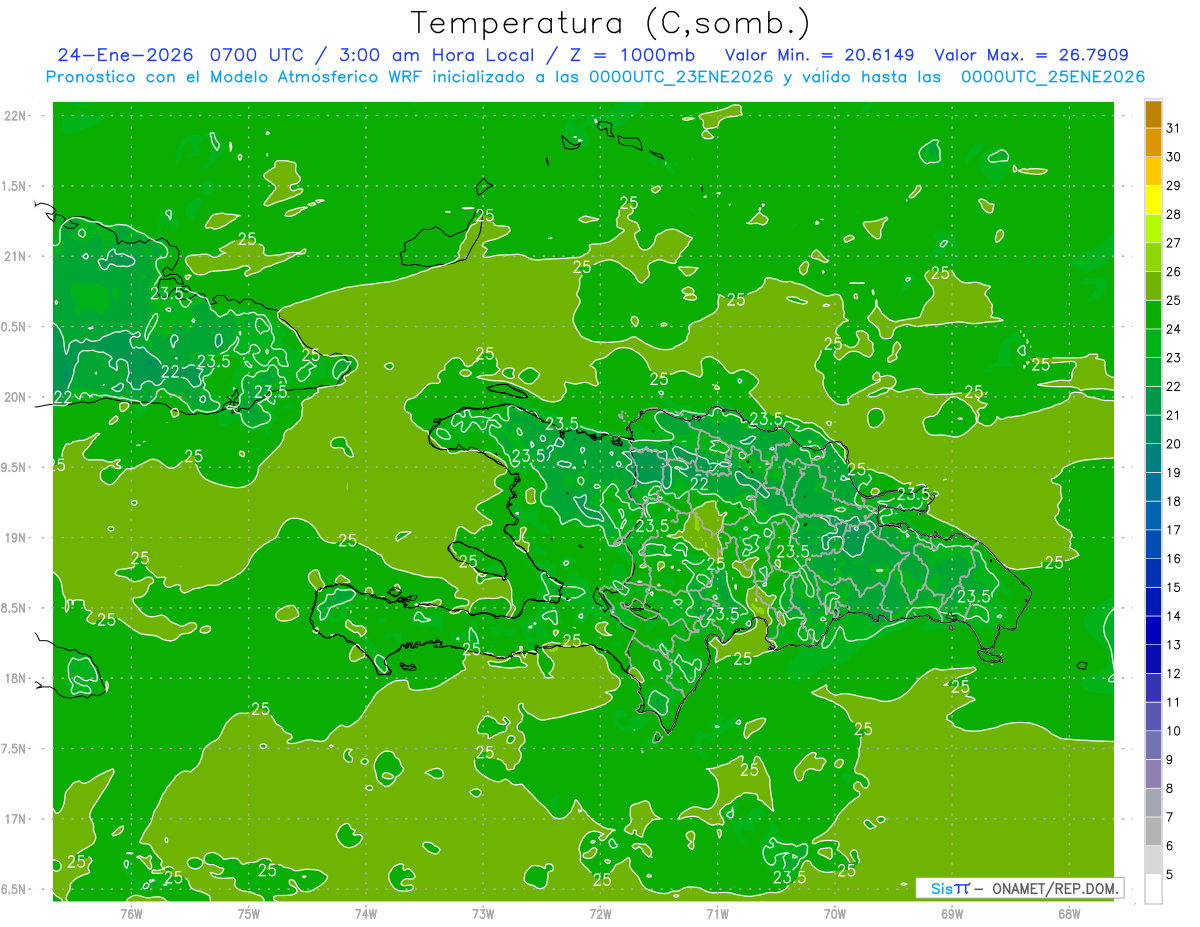Click the '18N' latitude axis label
The width and height of the screenshot is (1200, 927).
(x=16, y=679)
